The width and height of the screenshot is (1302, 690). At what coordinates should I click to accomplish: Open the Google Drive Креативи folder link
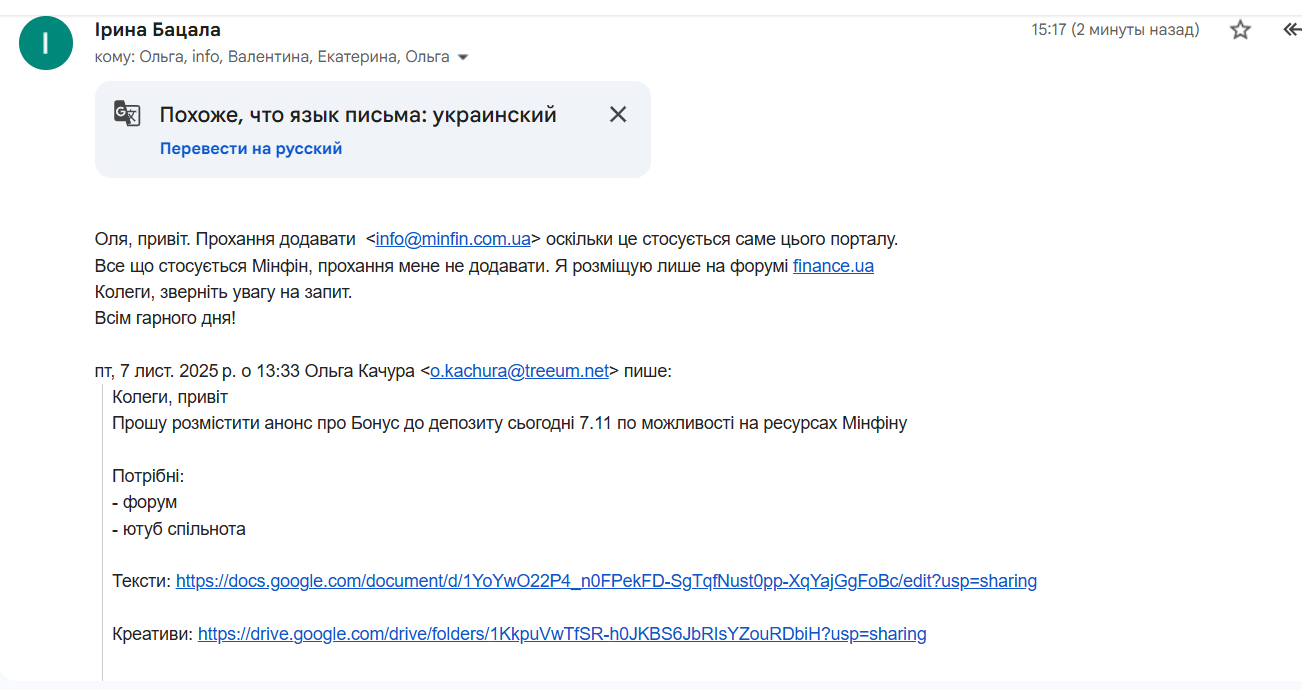tap(562, 634)
